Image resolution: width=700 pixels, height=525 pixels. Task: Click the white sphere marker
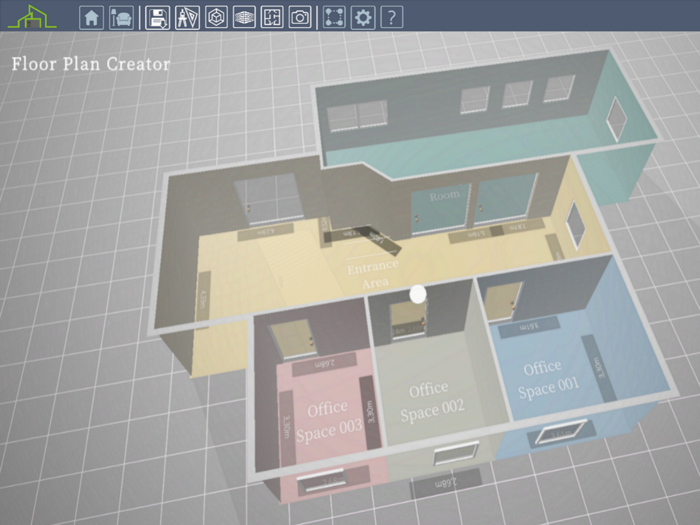pos(418,294)
